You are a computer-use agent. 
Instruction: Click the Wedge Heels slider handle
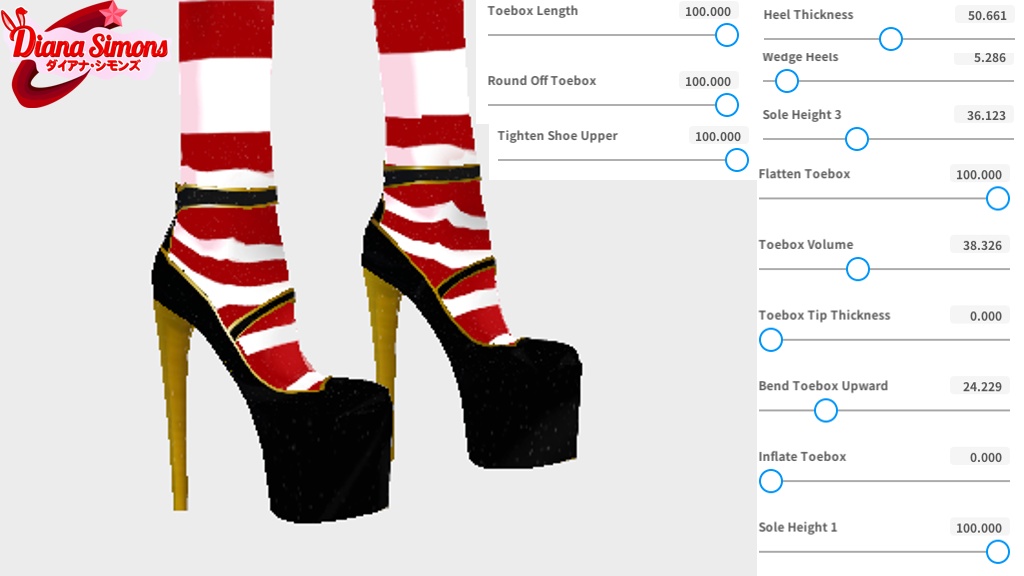click(786, 81)
